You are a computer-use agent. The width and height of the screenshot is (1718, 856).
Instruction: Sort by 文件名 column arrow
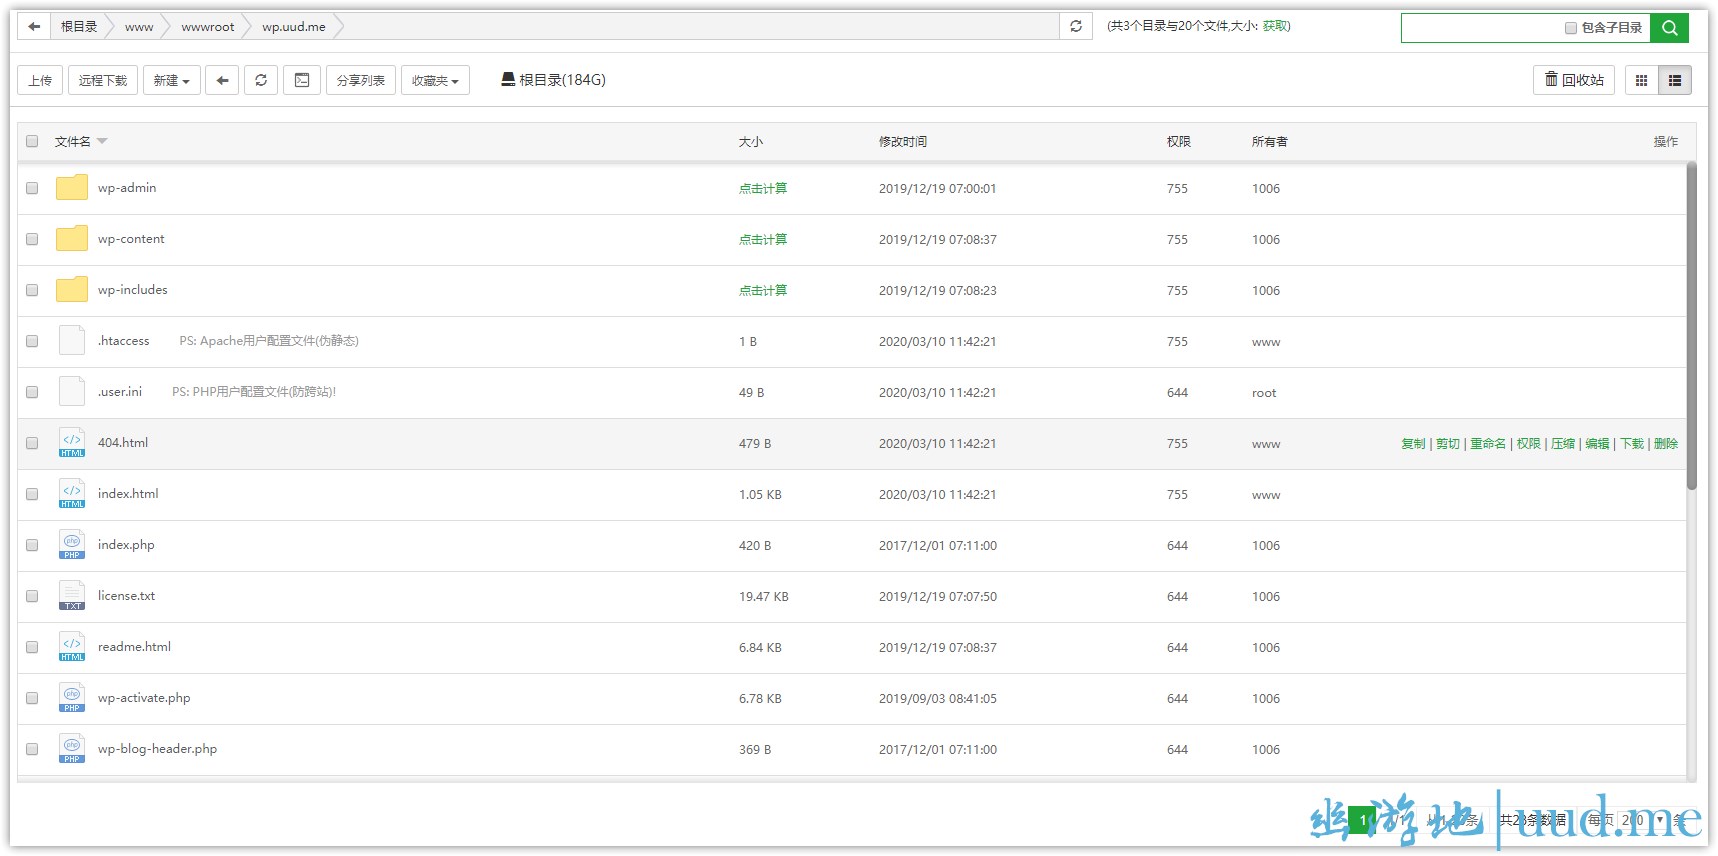point(102,142)
